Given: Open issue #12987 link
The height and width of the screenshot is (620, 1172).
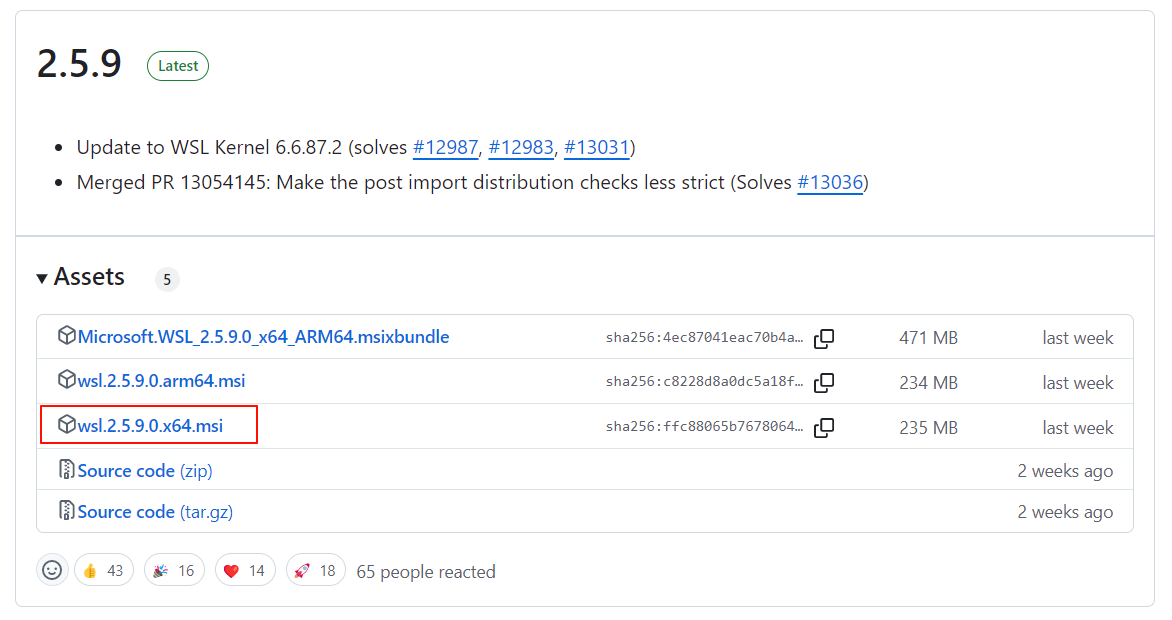Looking at the screenshot, I should coord(445,147).
